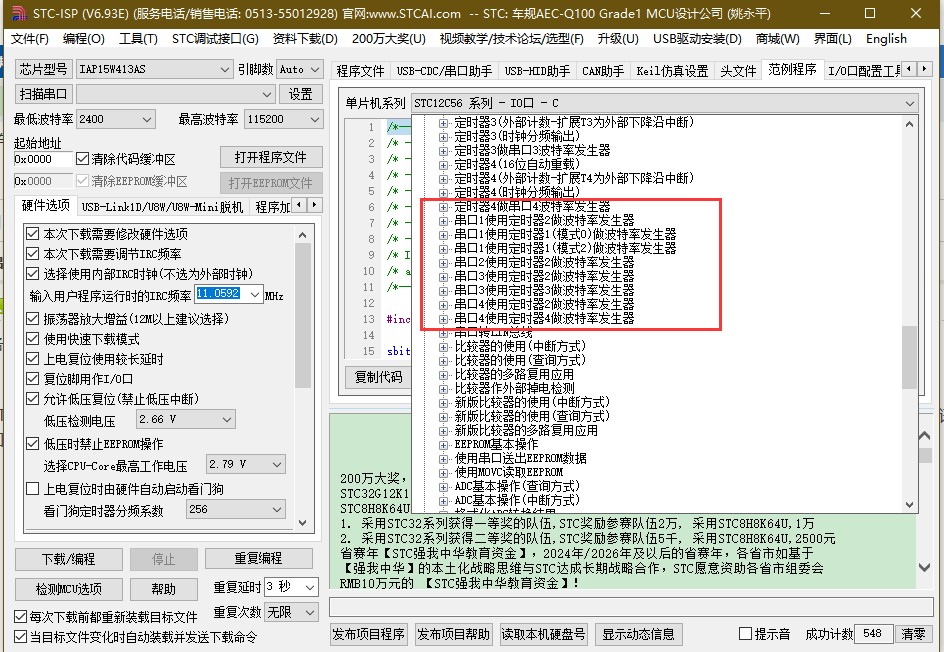Viewport: 944px width, 652px height.
Task: Open the 文件(F) menu
Action: (x=30, y=39)
